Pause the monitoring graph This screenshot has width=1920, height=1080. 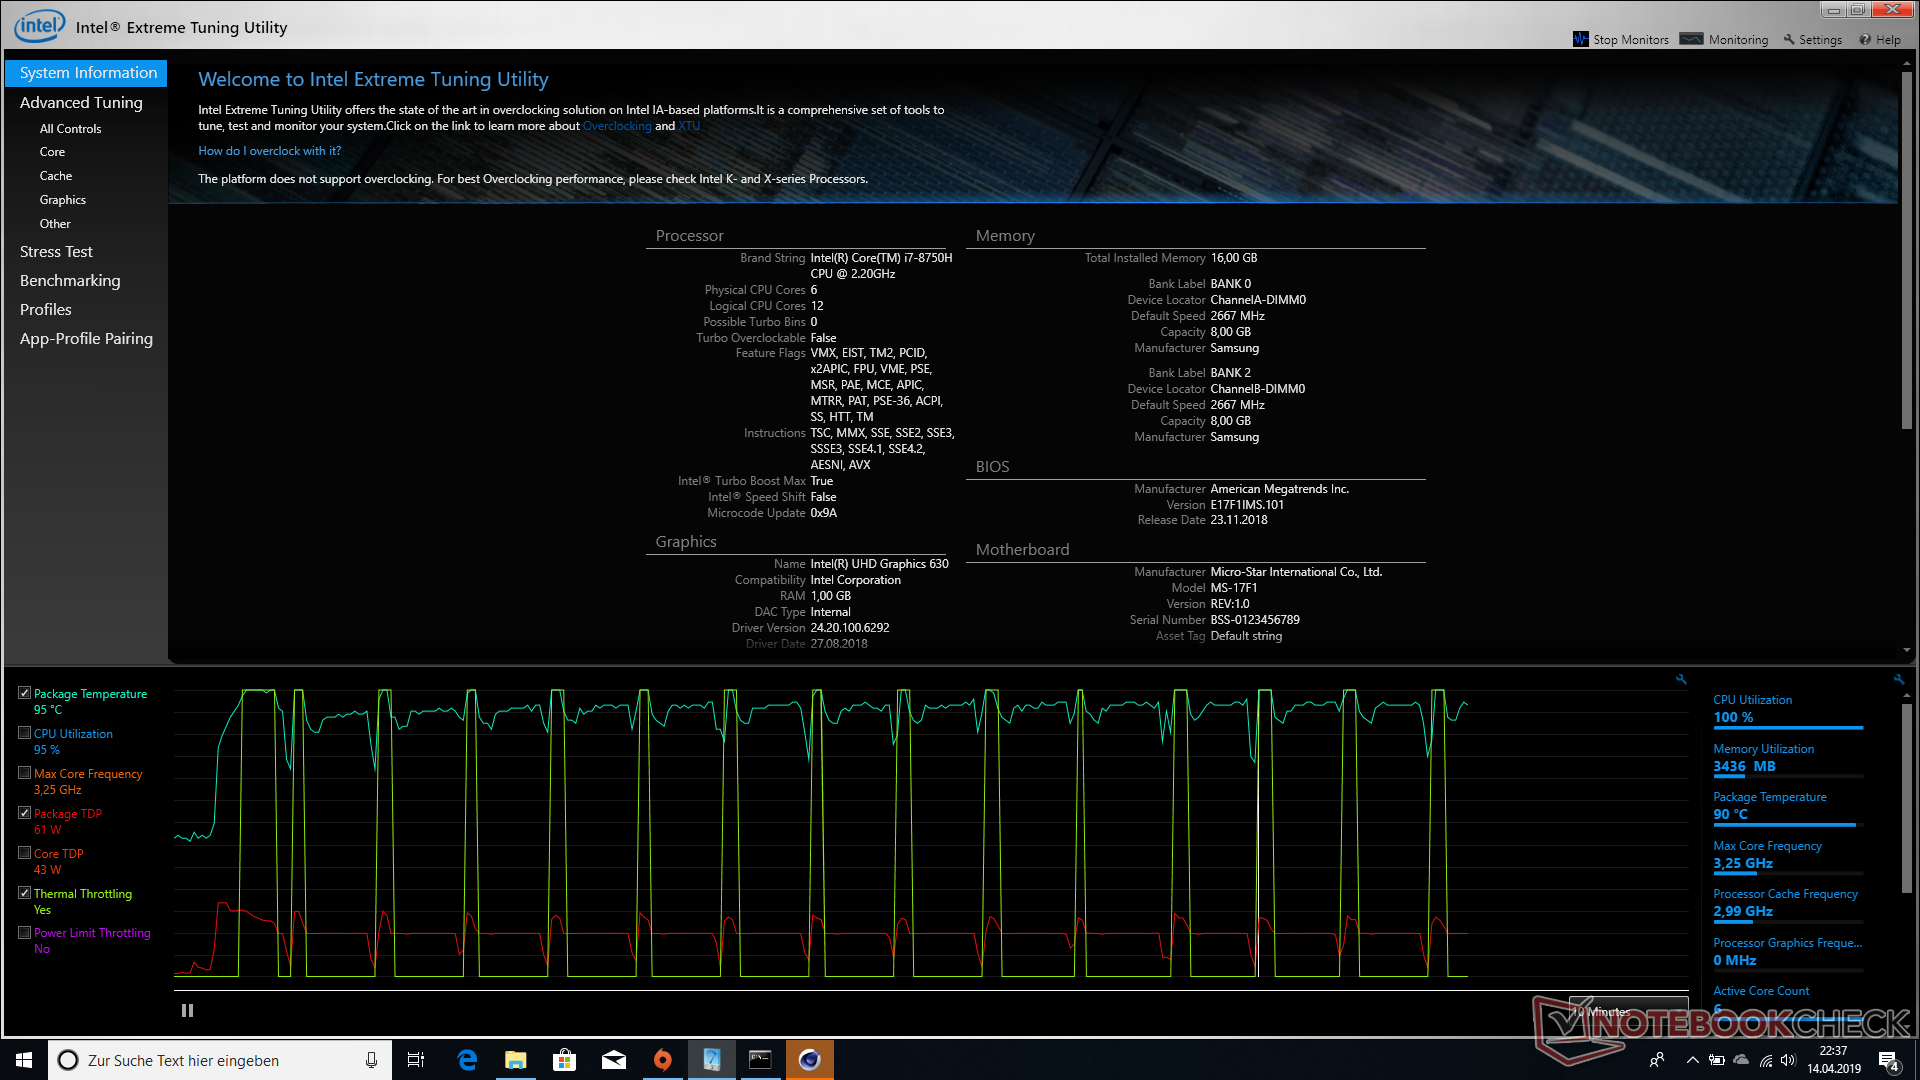pos(187,1010)
